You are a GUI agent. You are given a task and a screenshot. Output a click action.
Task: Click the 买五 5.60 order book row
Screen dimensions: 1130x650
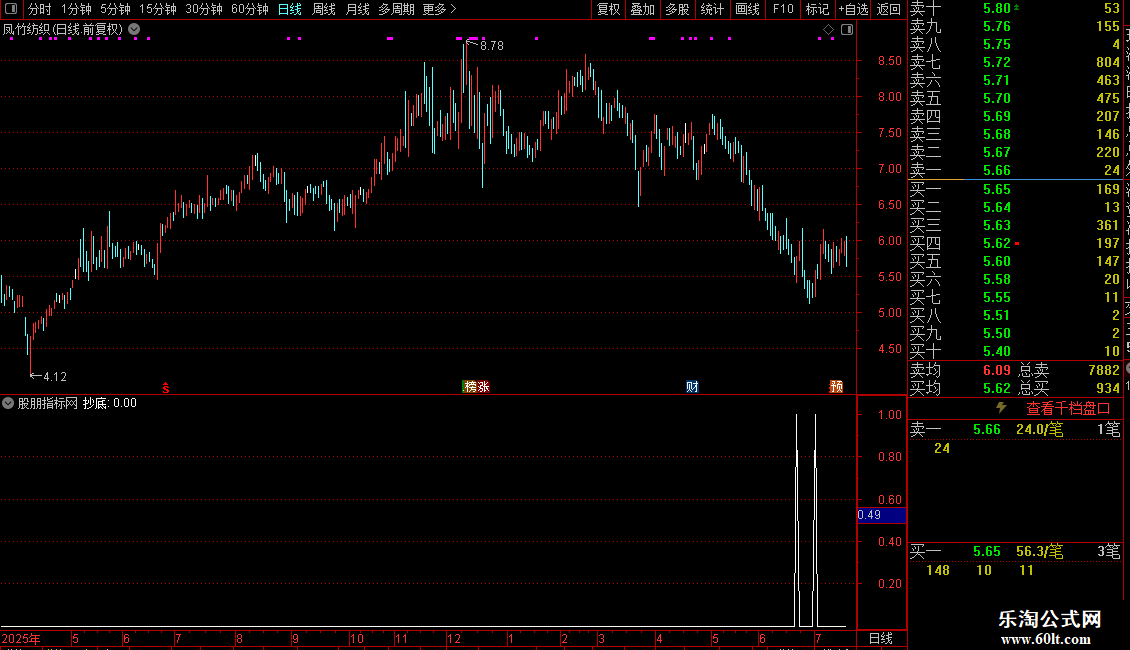pyautogui.click(x=1015, y=261)
